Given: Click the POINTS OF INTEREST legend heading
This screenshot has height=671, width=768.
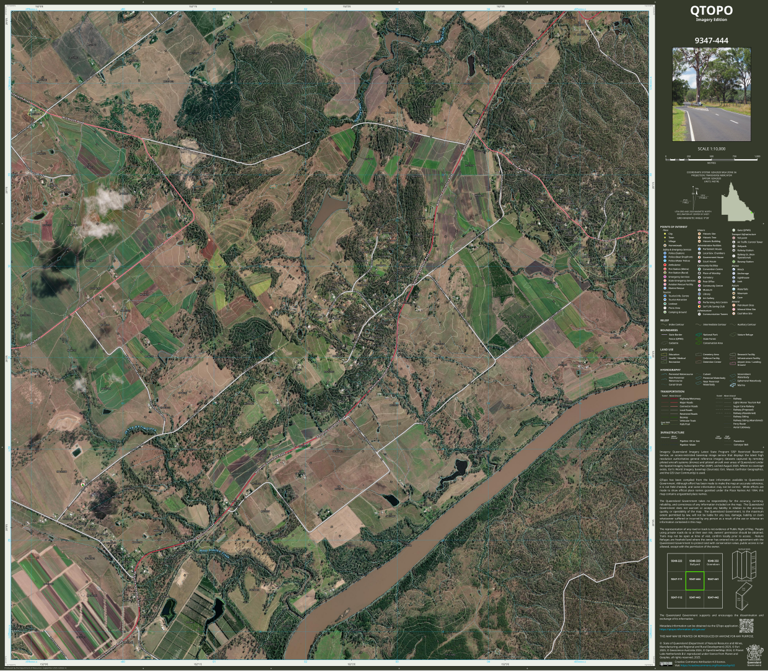Looking at the screenshot, I should (673, 227).
